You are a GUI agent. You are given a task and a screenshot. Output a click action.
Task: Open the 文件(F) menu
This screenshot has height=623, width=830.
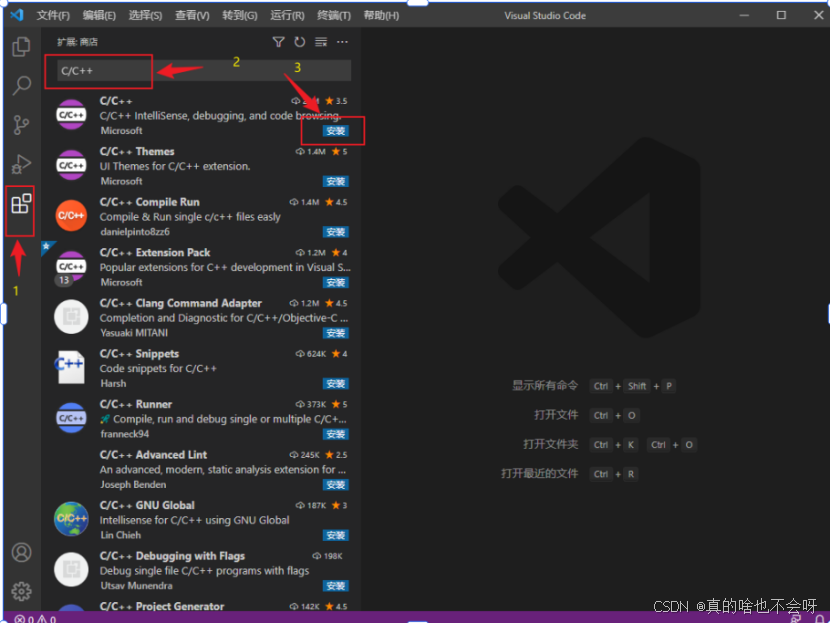point(53,15)
